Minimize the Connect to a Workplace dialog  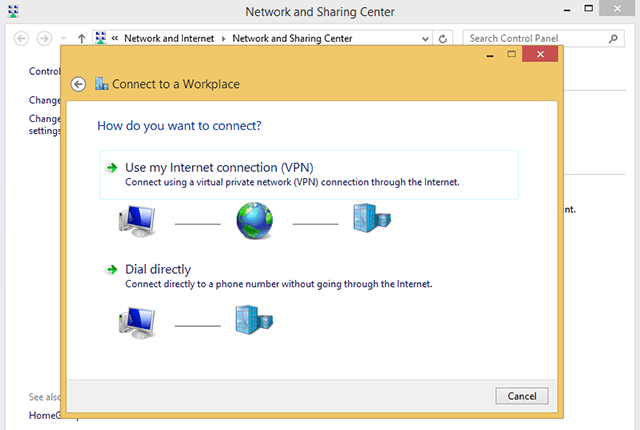click(x=490, y=55)
